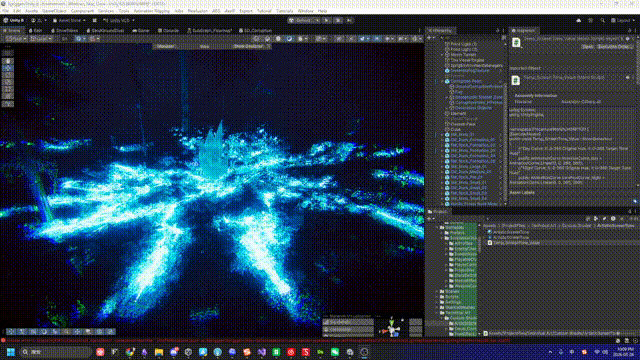This screenshot has height=360, width=640.
Task: Click the Inspector panel tab
Action: point(524,30)
